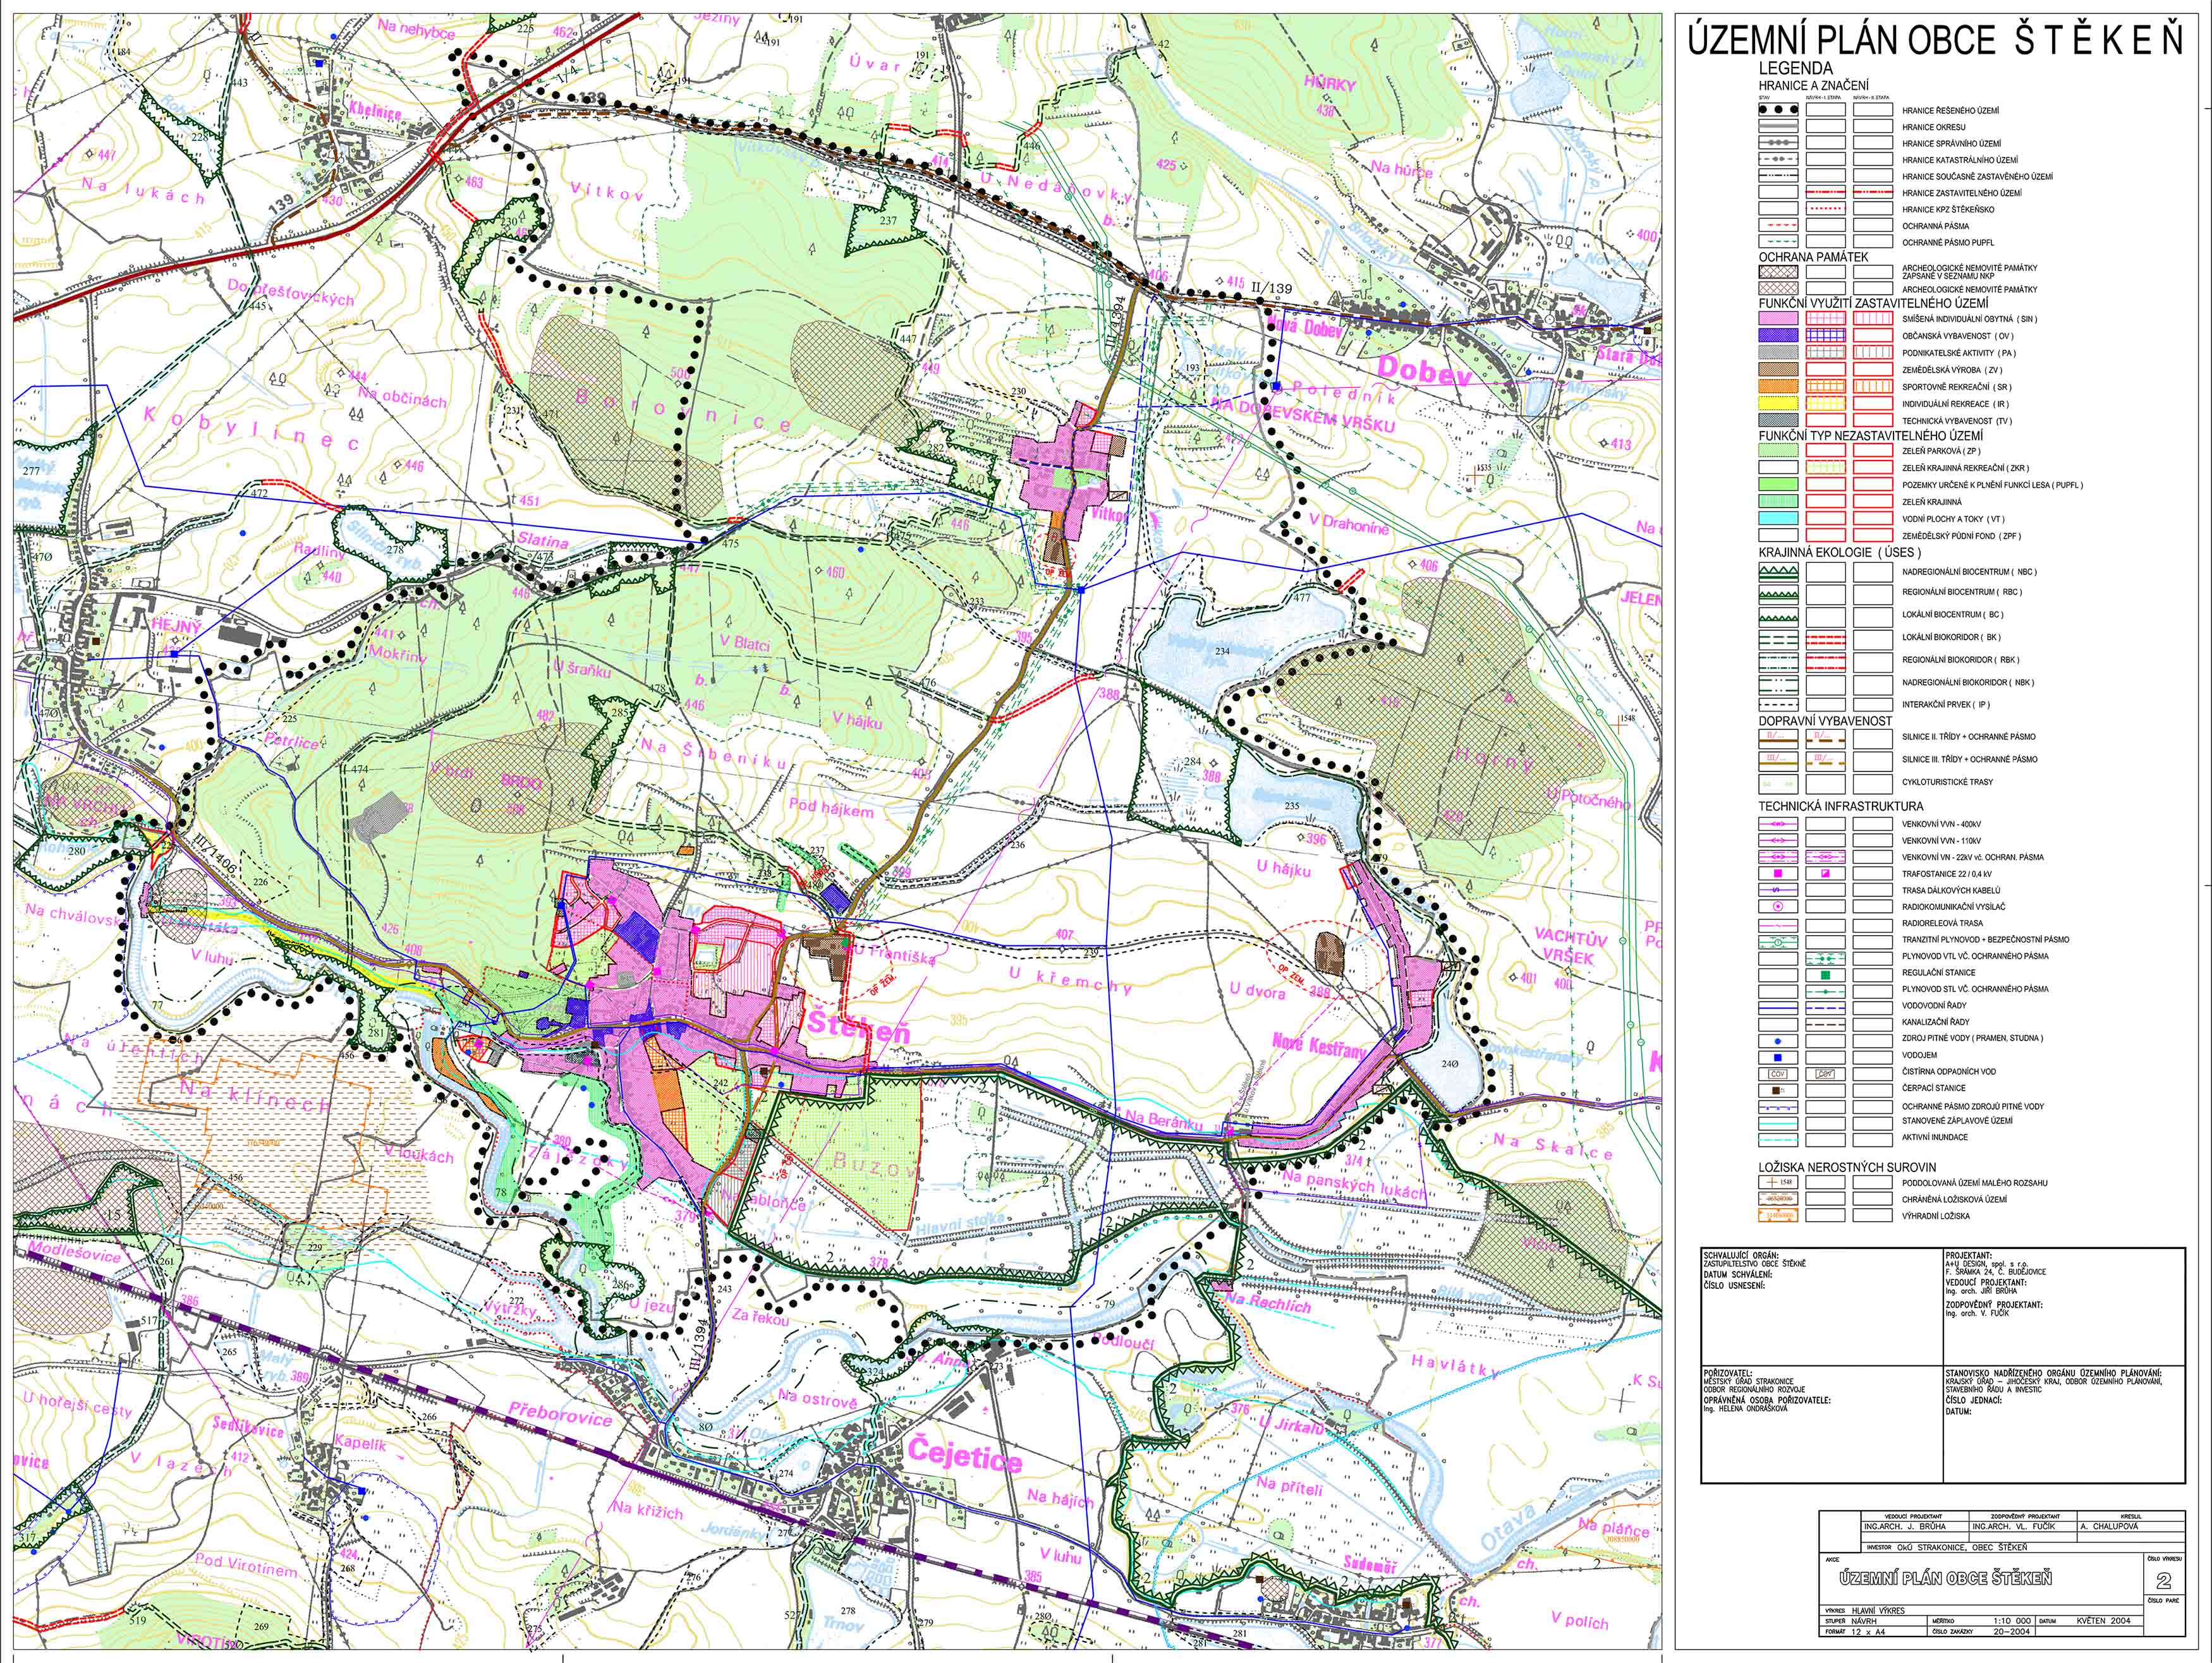2212x1663 pixels.
Task: Click the Nadregionální biocentrum (NBC) legend symbol
Action: 1778,571
